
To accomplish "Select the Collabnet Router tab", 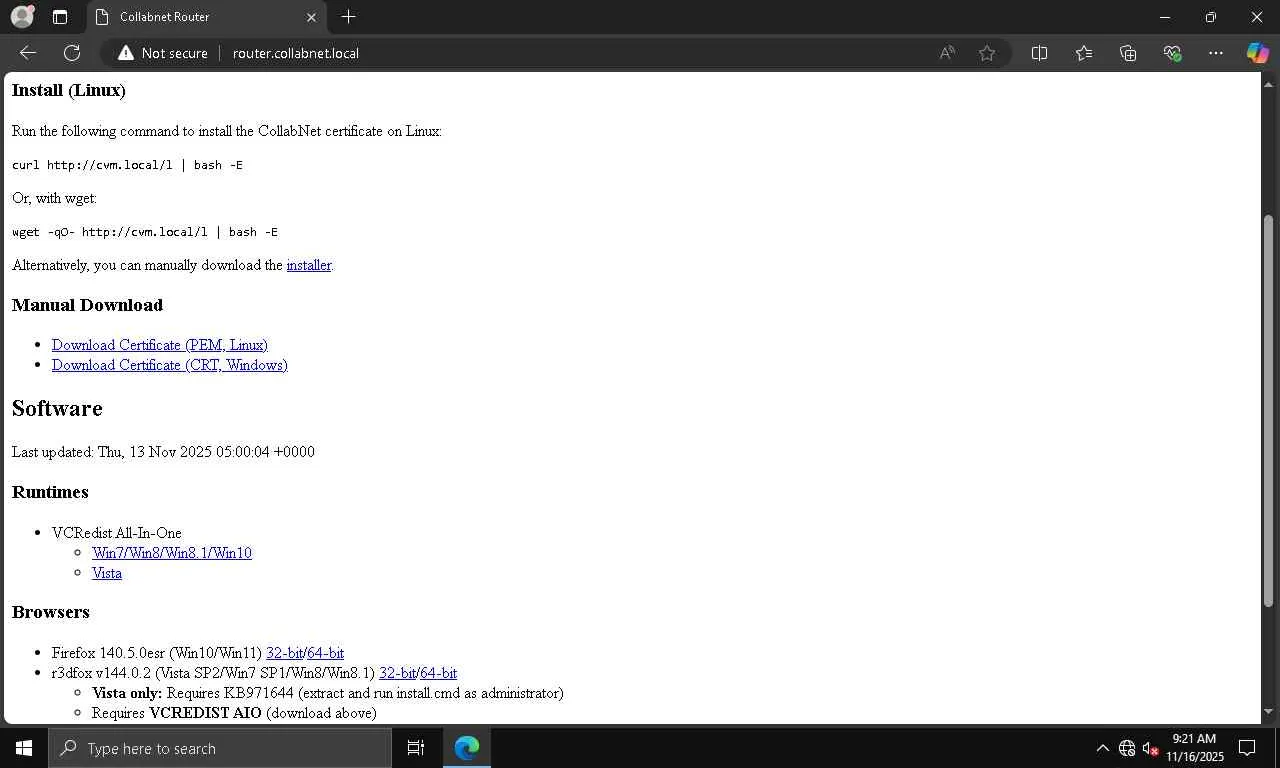I will 207,17.
